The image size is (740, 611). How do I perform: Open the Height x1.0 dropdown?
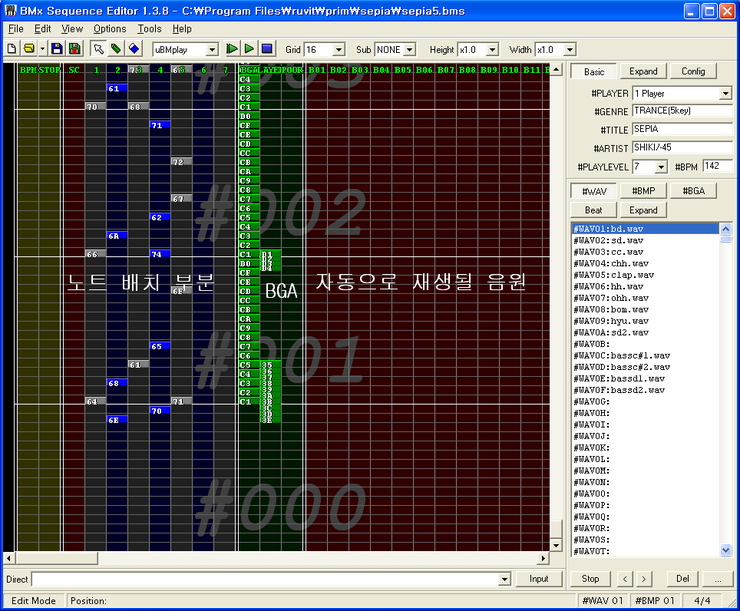pyautogui.click(x=492, y=50)
